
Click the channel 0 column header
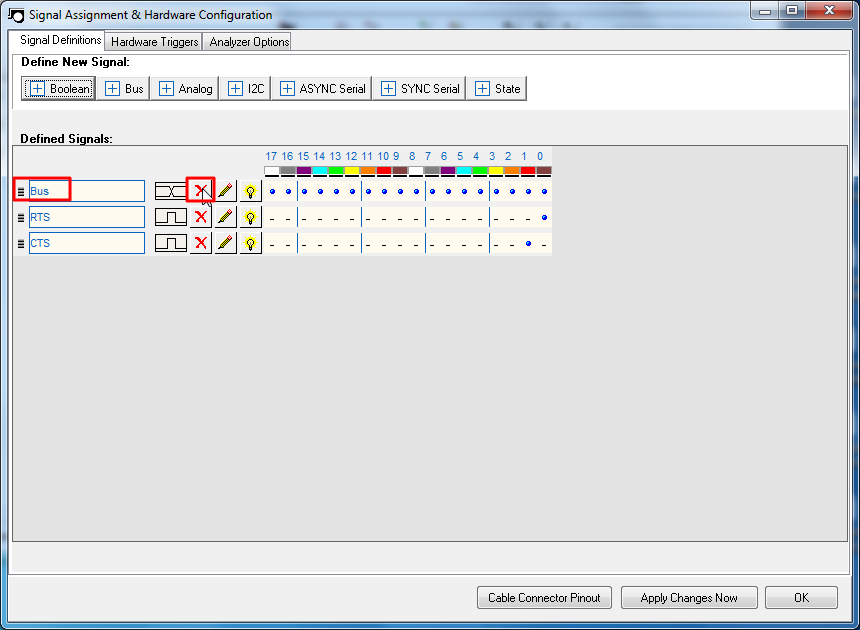540,156
